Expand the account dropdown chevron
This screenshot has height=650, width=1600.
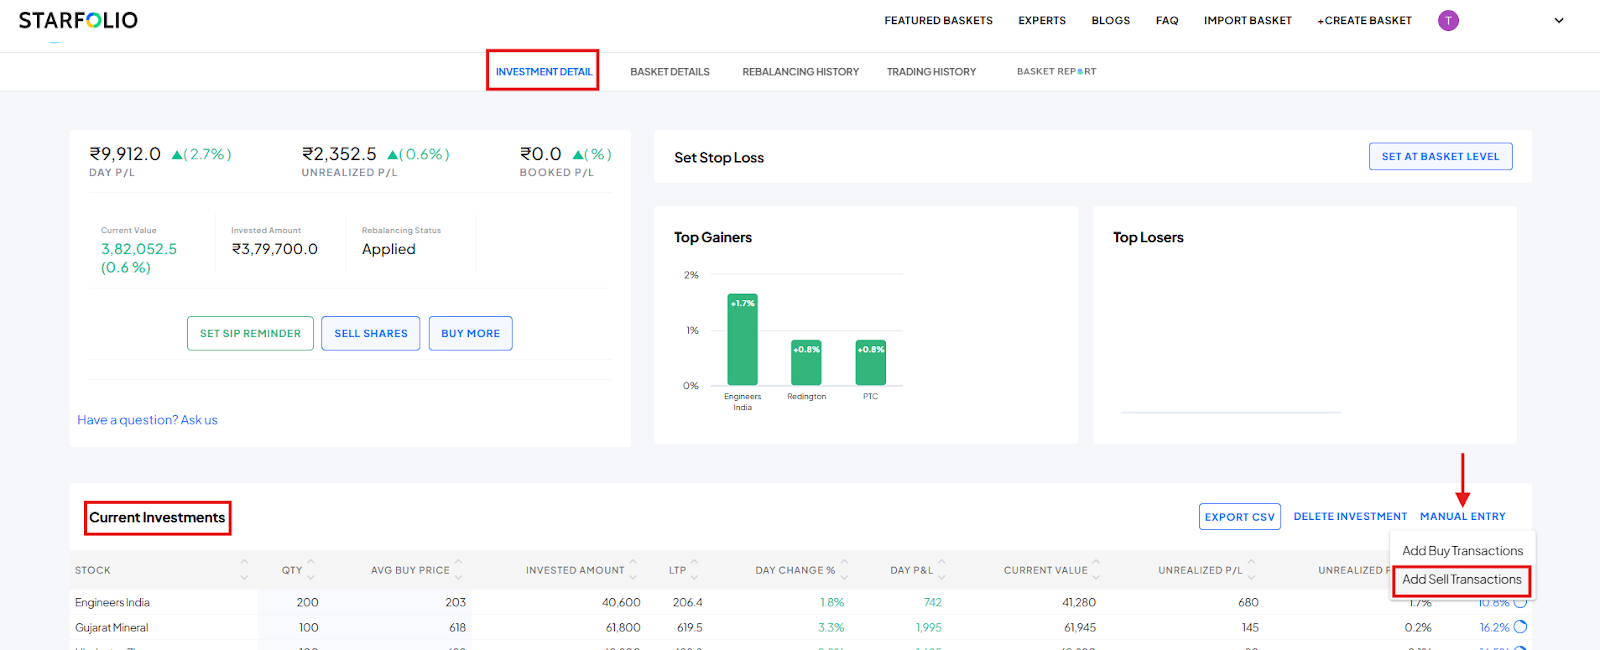click(x=1558, y=21)
